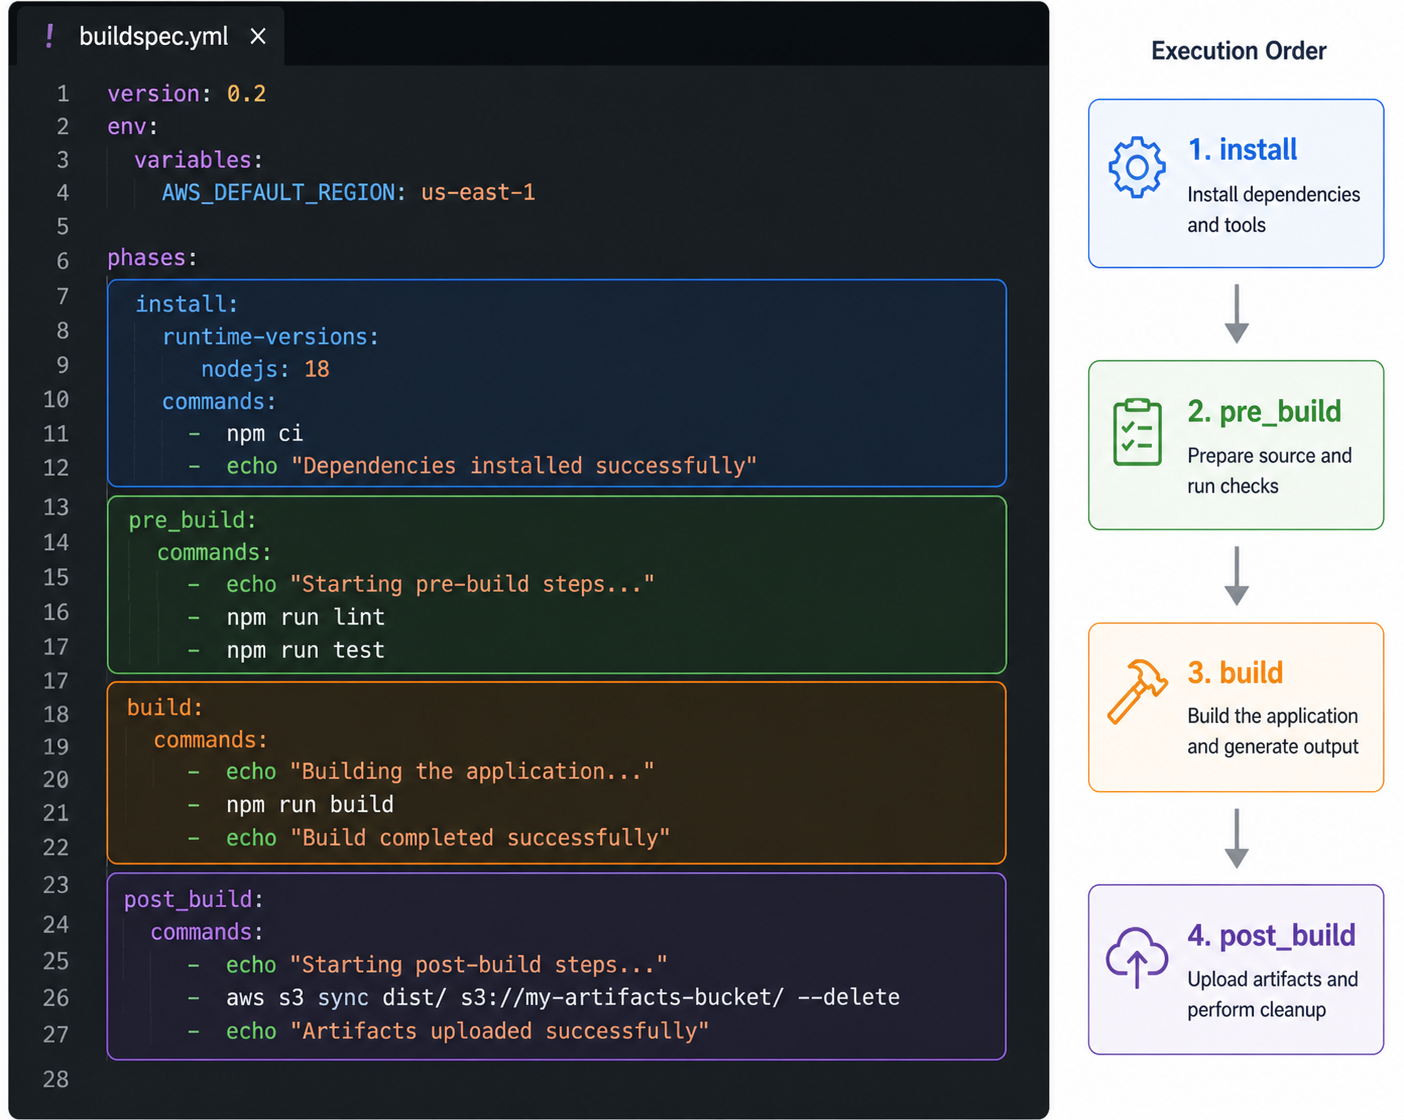Select the buildspec.yml editor tab
The image size is (1404, 1120).
click(x=150, y=36)
